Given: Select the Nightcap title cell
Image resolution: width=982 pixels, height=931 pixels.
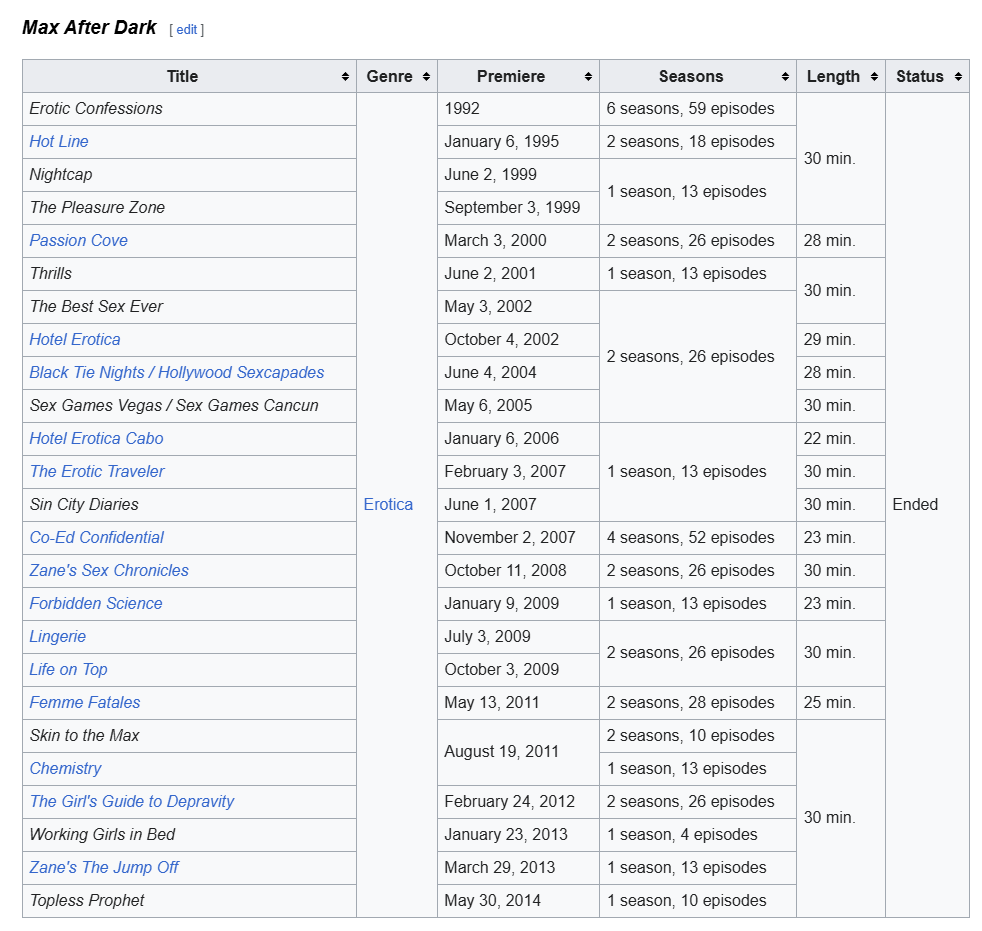Looking at the screenshot, I should click(x=189, y=175).
